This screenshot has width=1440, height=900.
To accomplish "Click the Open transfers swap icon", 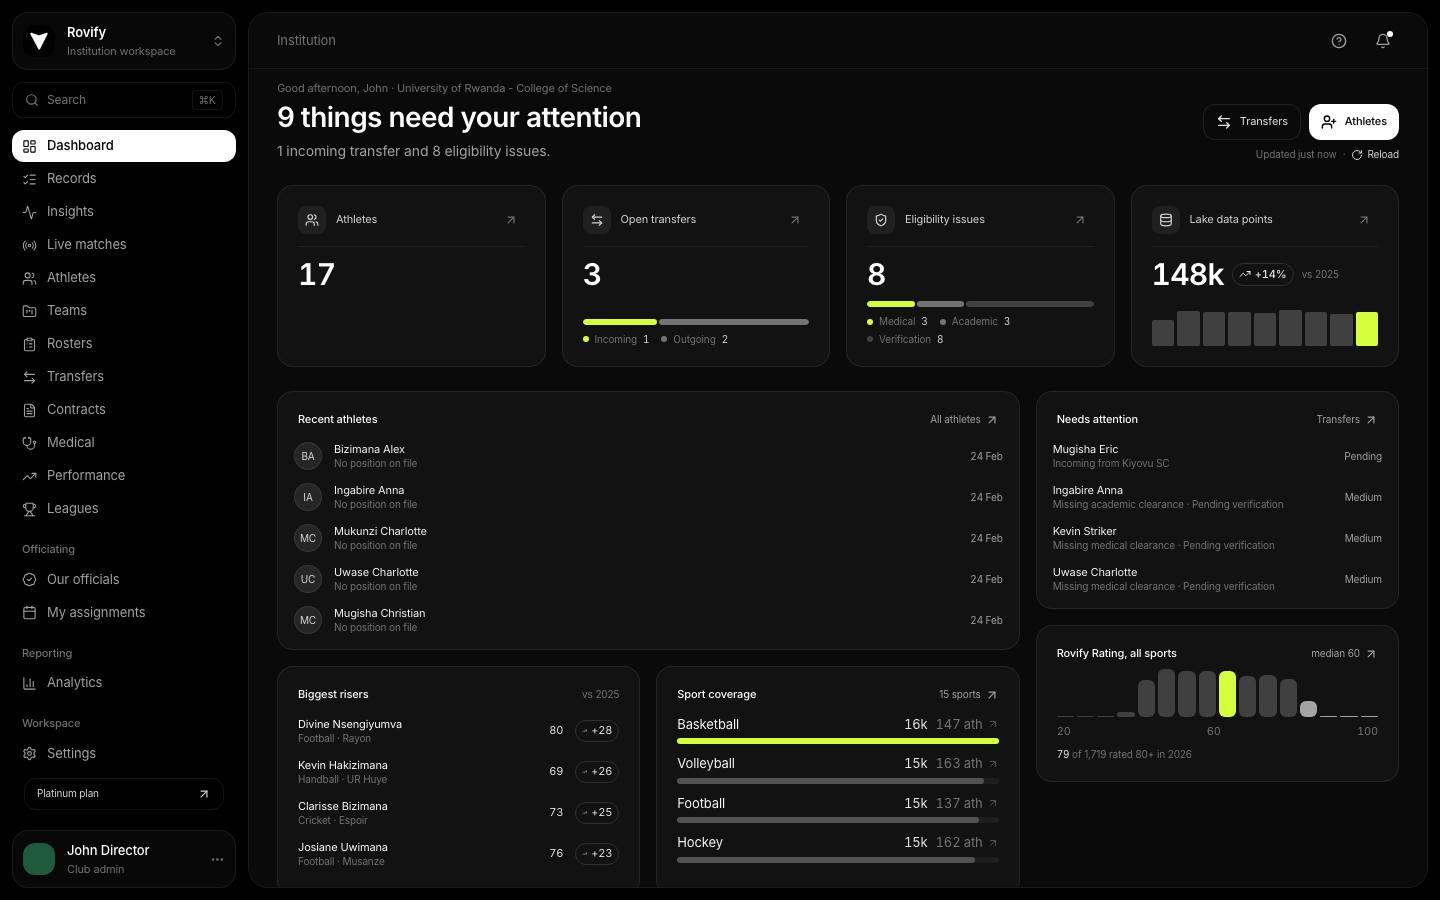I will coord(597,220).
